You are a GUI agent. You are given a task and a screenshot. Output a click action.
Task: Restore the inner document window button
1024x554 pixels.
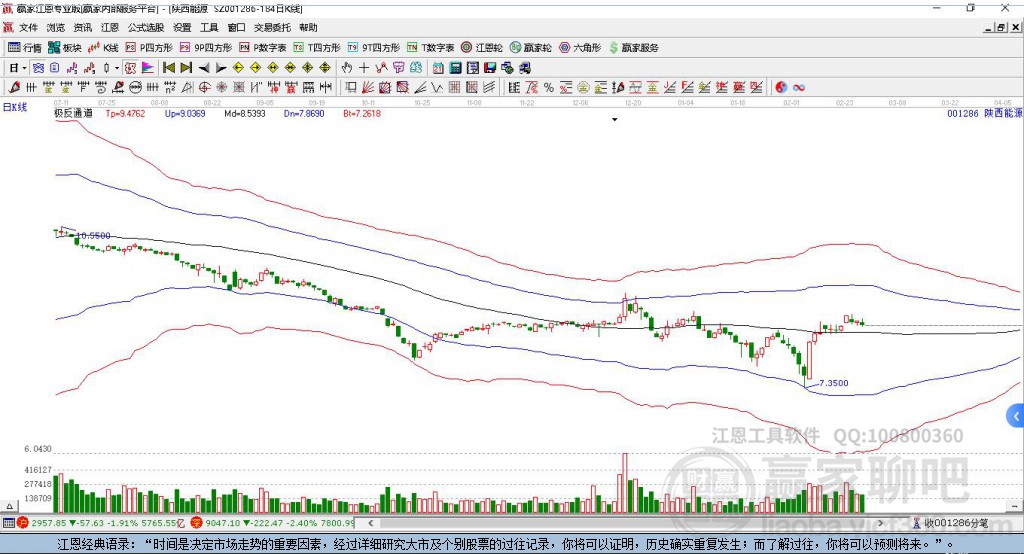[x=1001, y=27]
